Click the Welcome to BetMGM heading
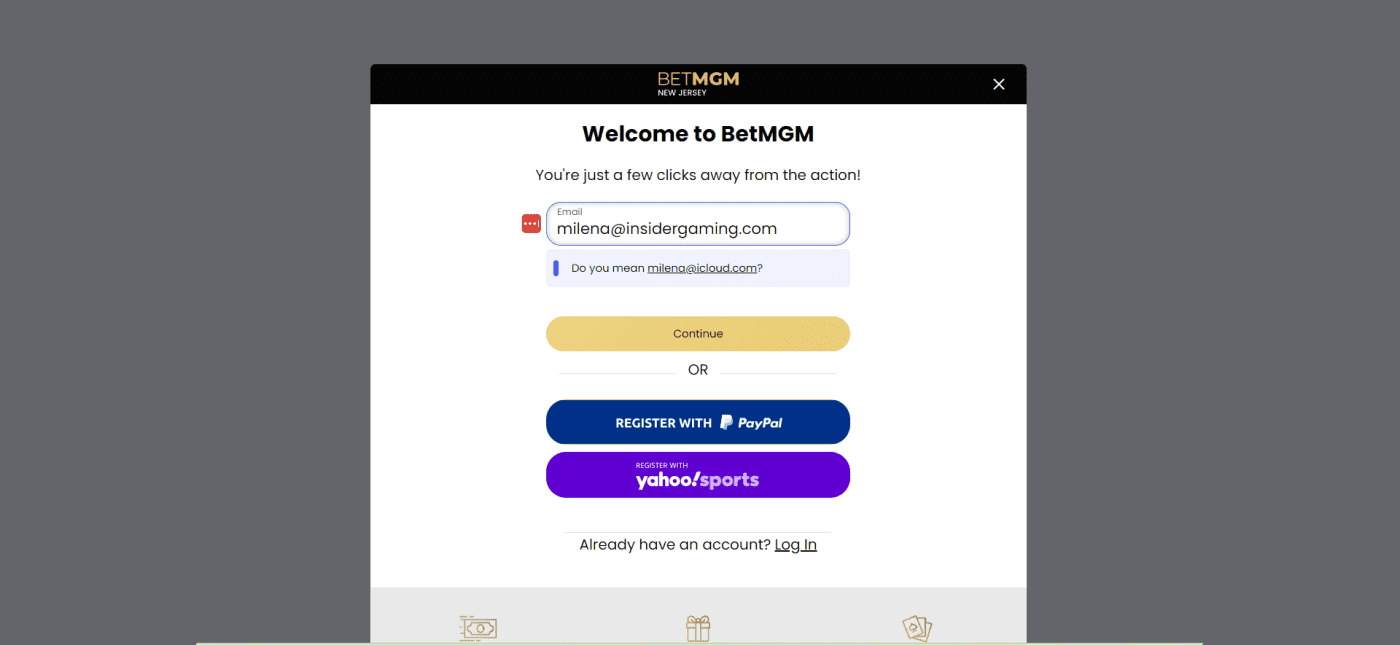 pyautogui.click(x=698, y=134)
